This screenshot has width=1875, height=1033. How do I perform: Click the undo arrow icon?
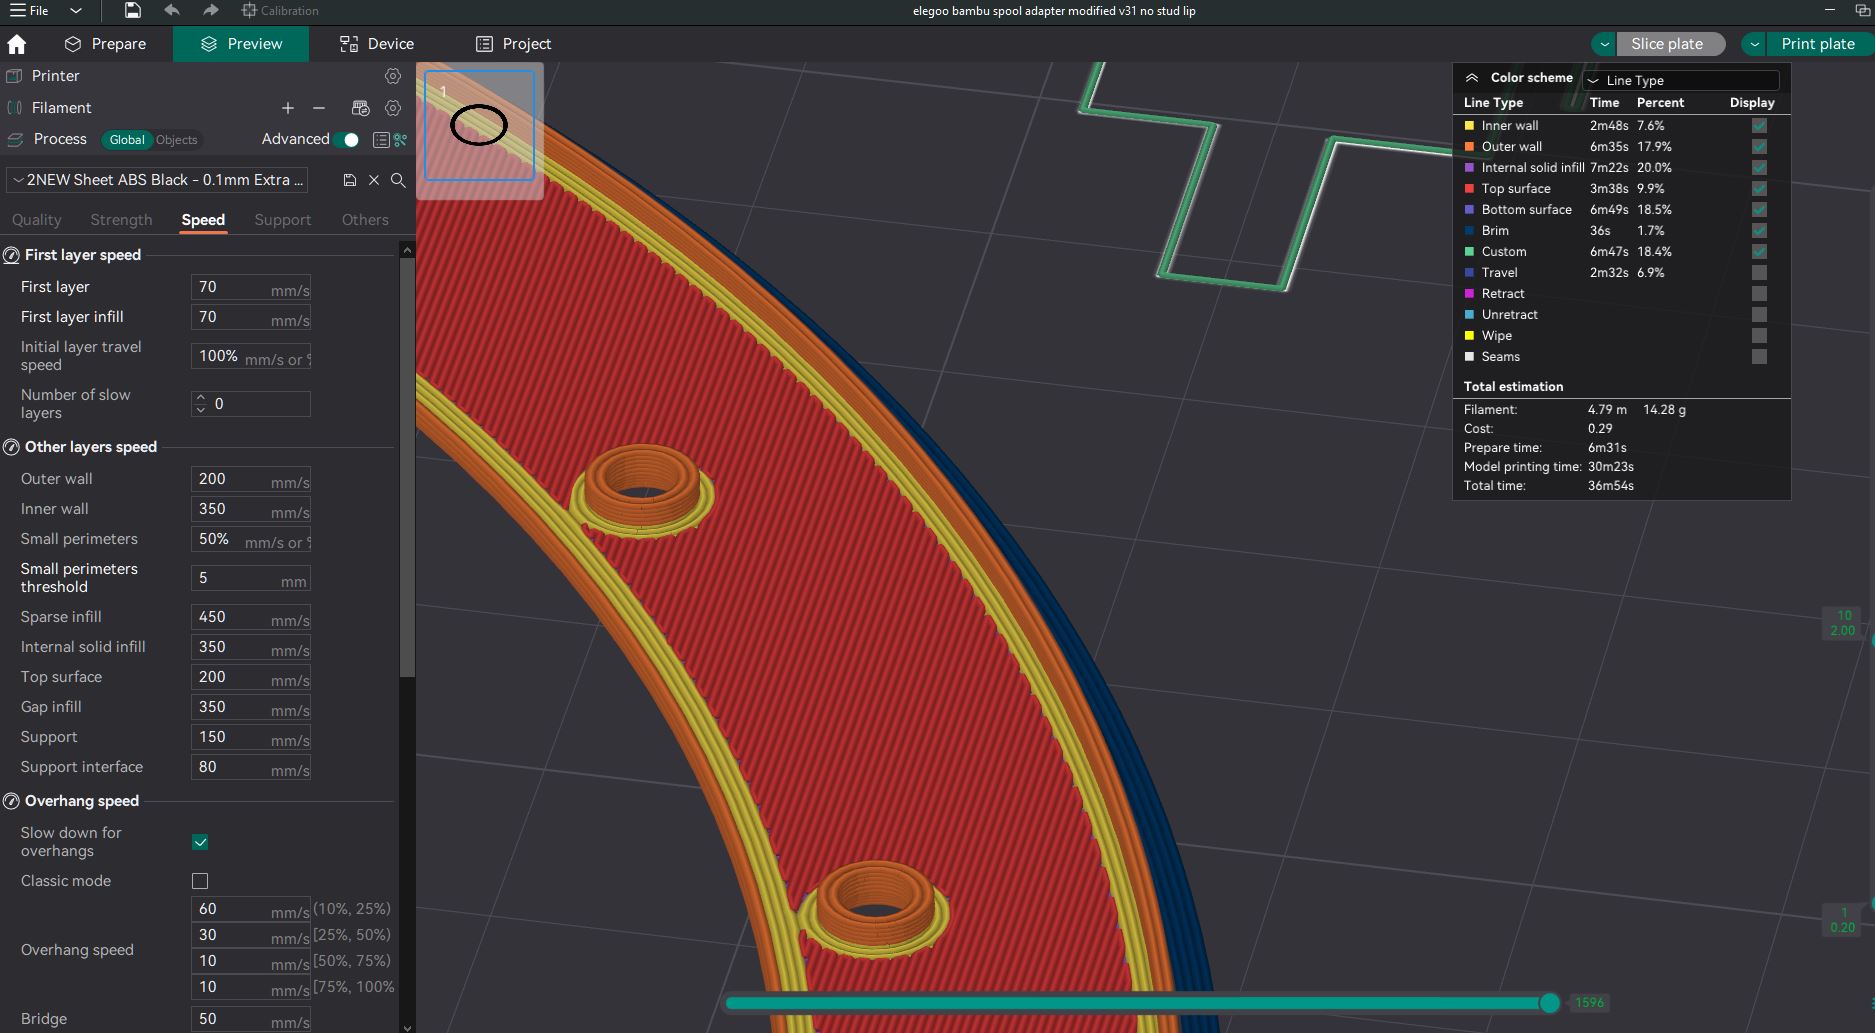click(172, 11)
